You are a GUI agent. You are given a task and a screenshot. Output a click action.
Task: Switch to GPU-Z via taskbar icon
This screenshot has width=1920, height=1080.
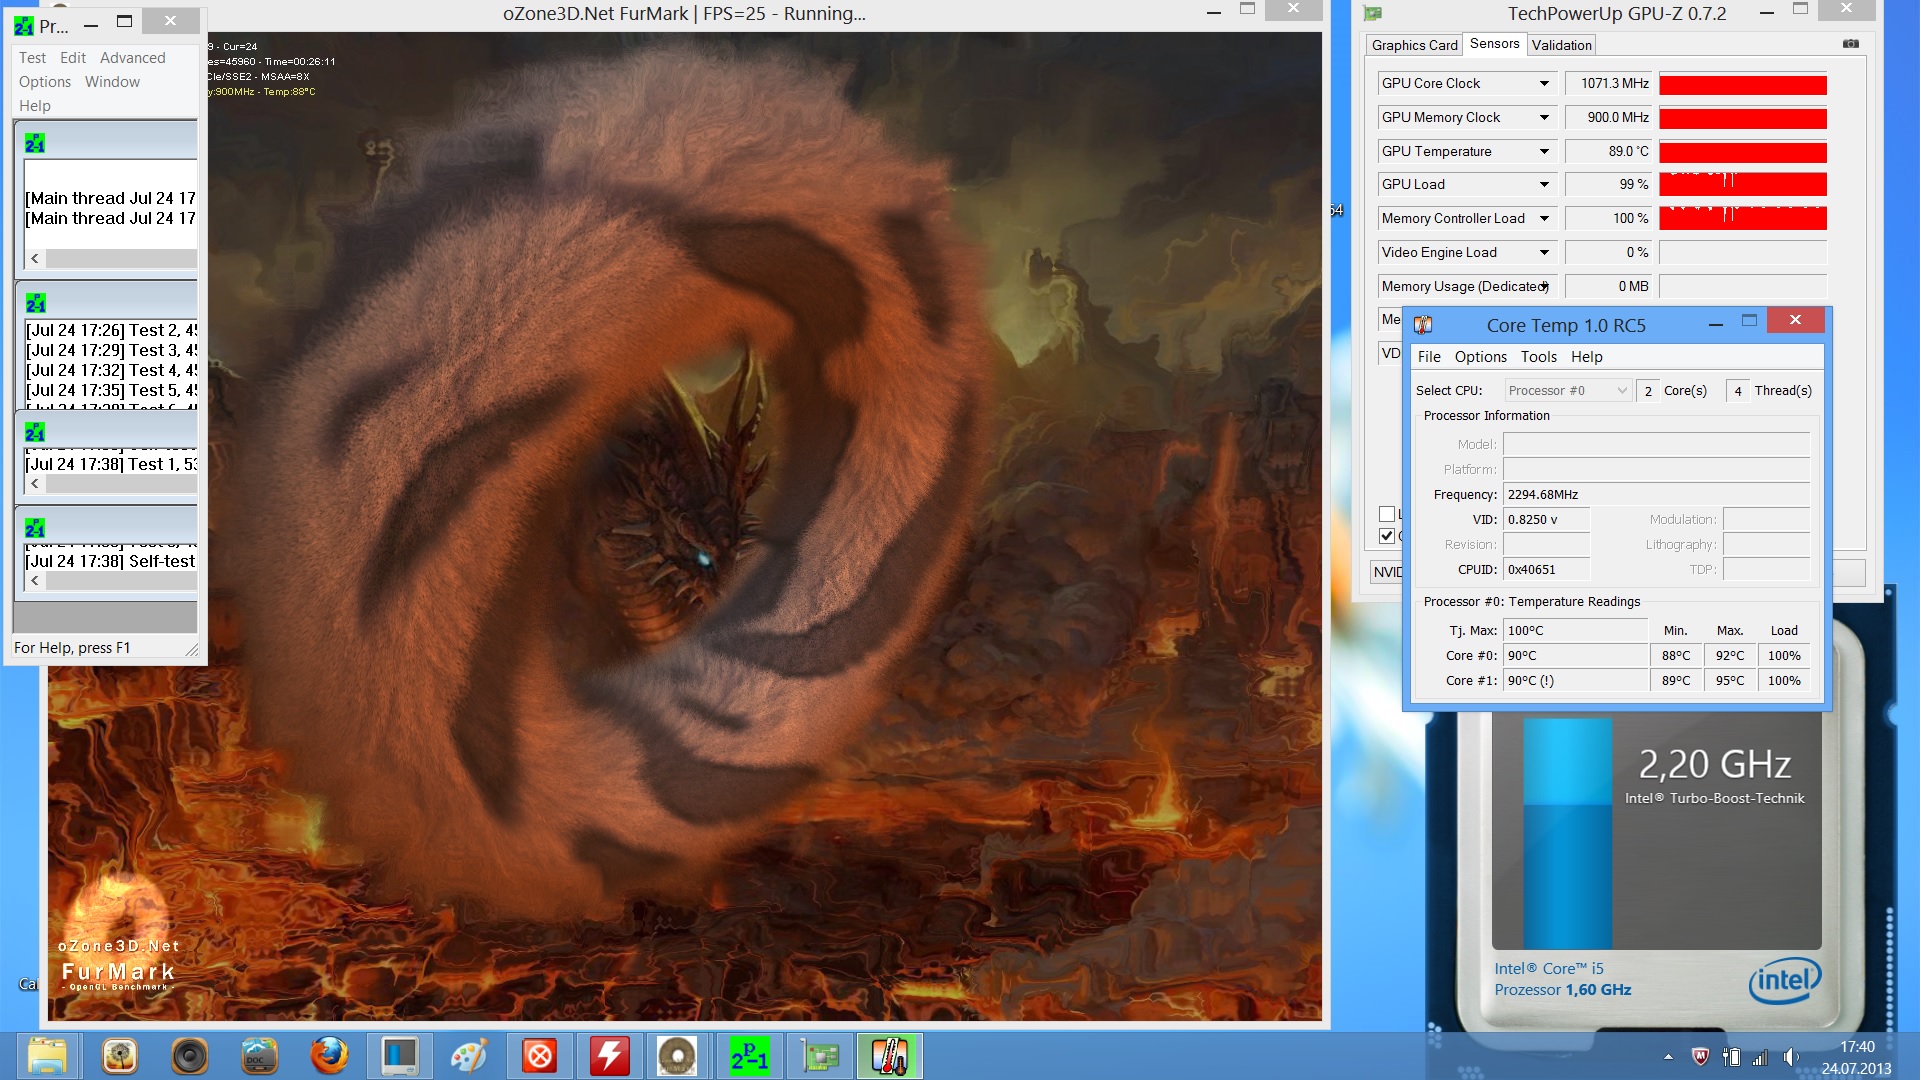point(819,1056)
